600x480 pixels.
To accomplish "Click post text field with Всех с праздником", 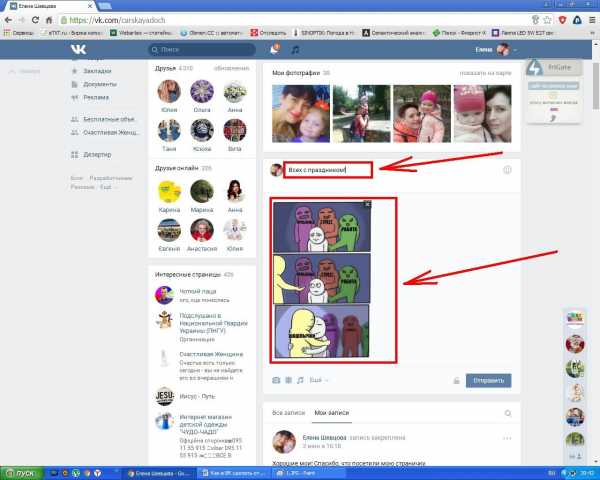I will [328, 170].
